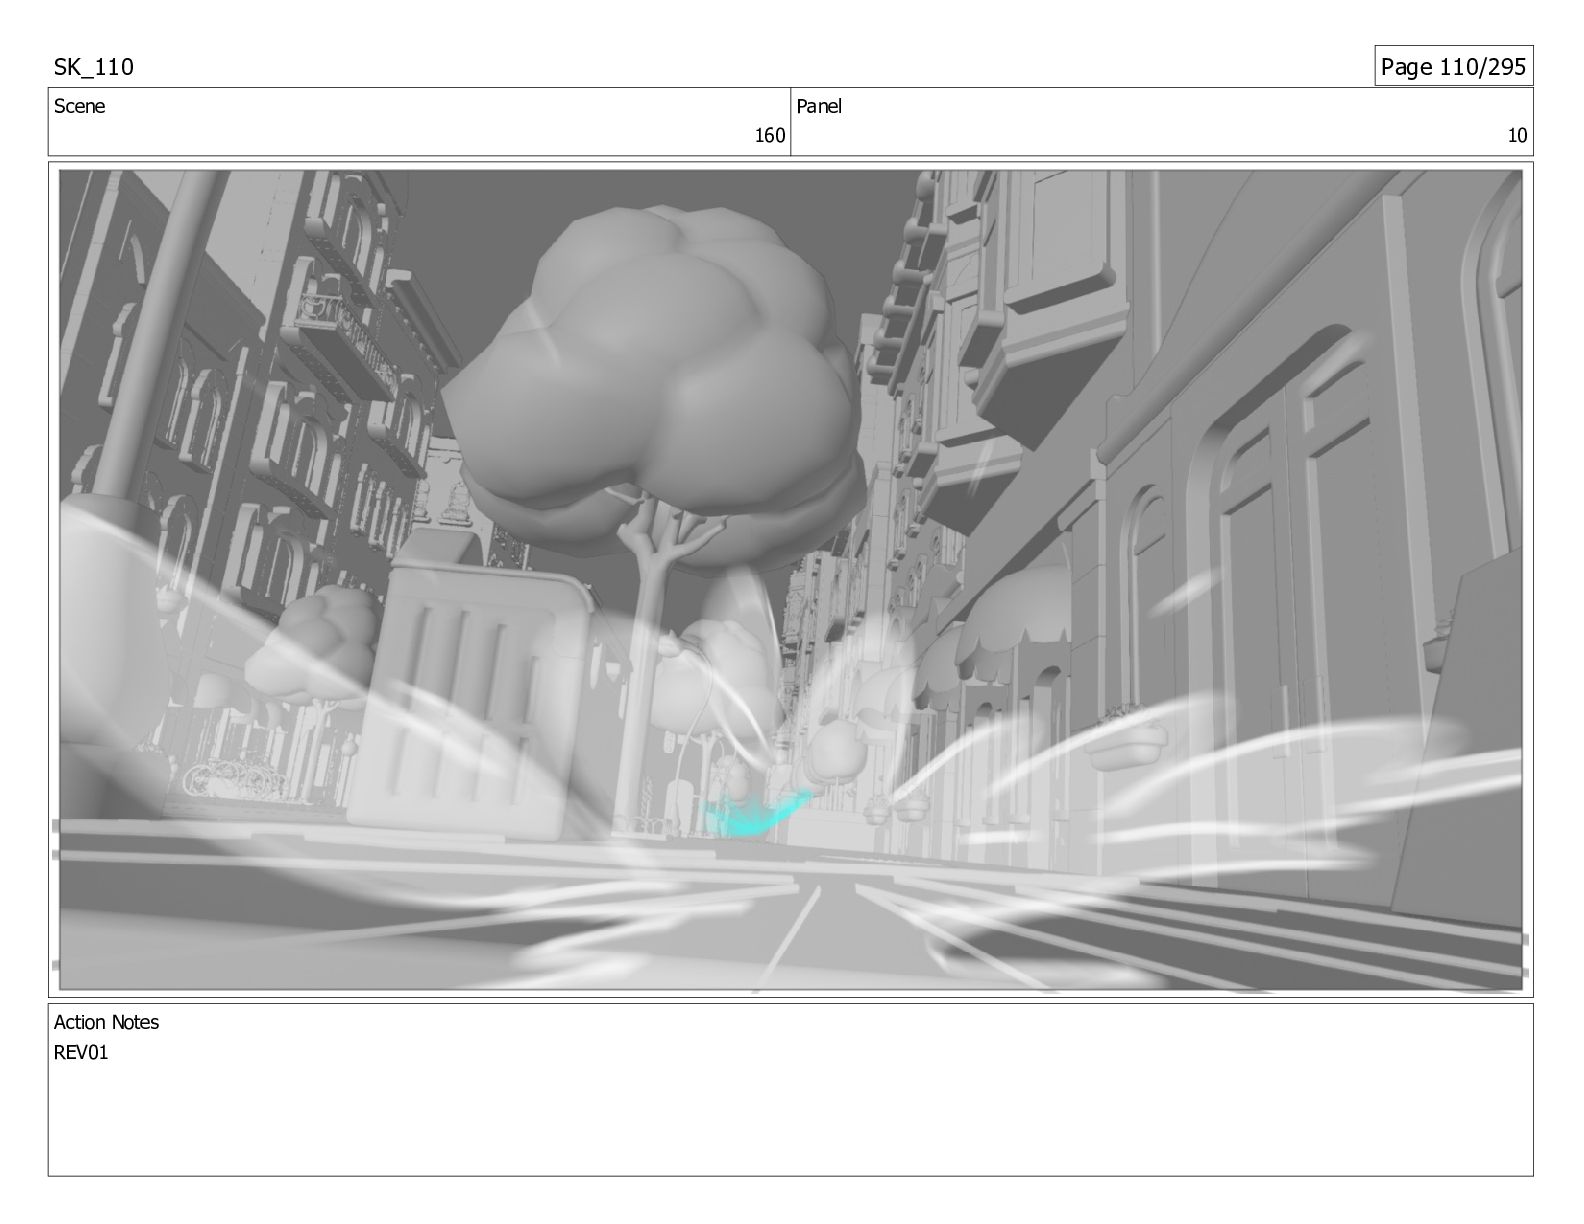Click the panel number 10
The image size is (1584, 1224).
(1517, 136)
